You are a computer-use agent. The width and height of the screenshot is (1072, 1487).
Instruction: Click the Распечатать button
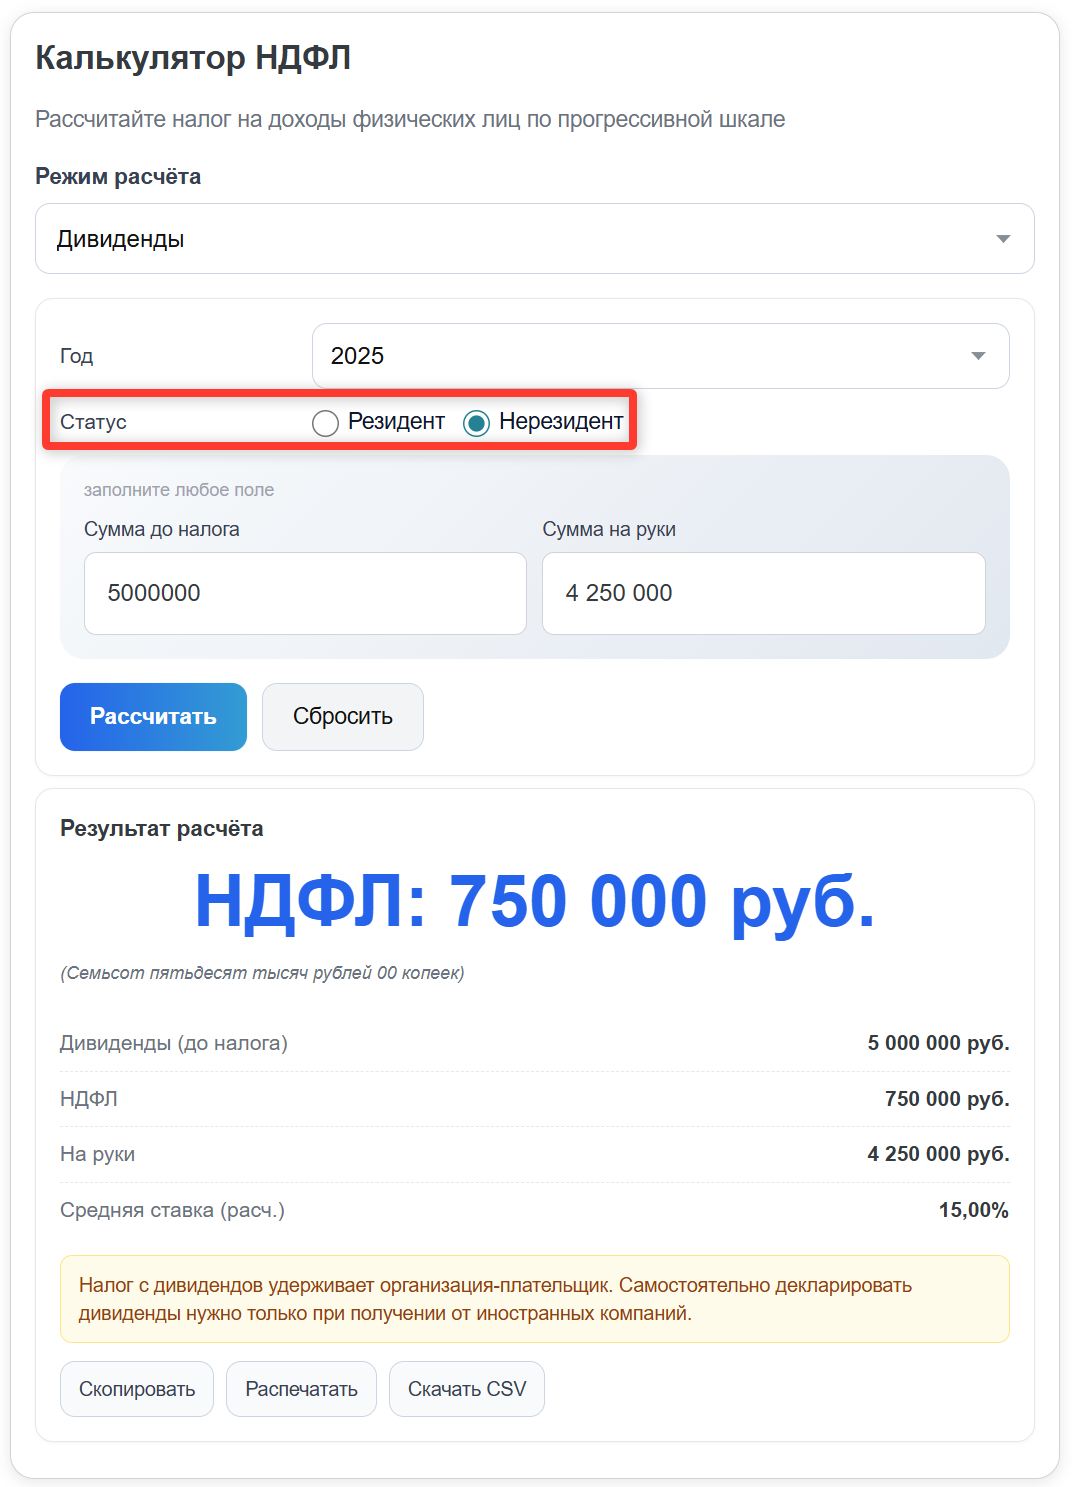pos(301,1389)
